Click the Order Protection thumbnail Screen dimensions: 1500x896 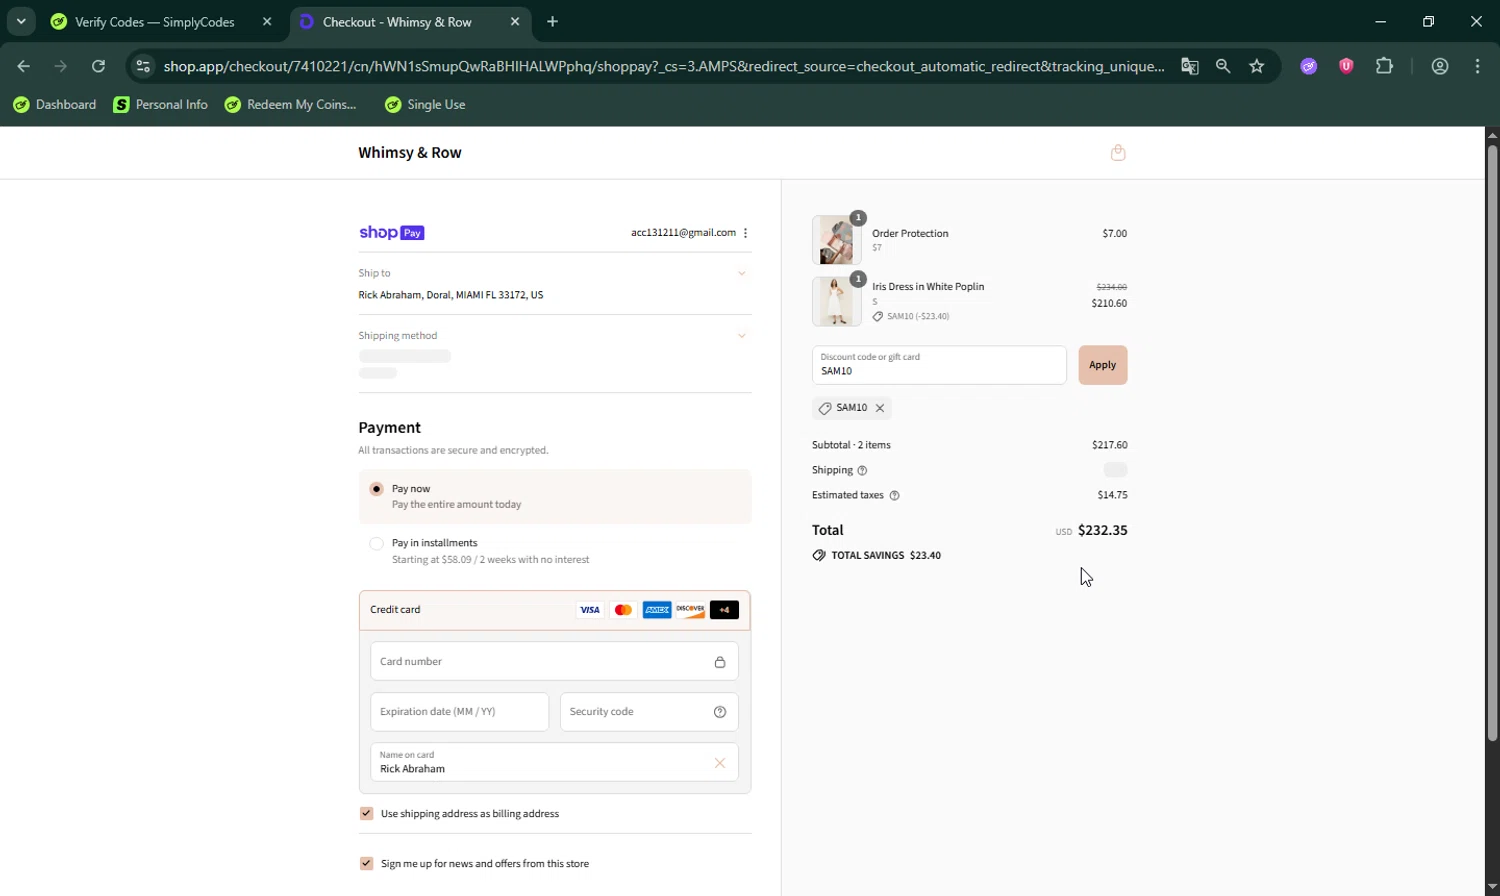tap(836, 240)
